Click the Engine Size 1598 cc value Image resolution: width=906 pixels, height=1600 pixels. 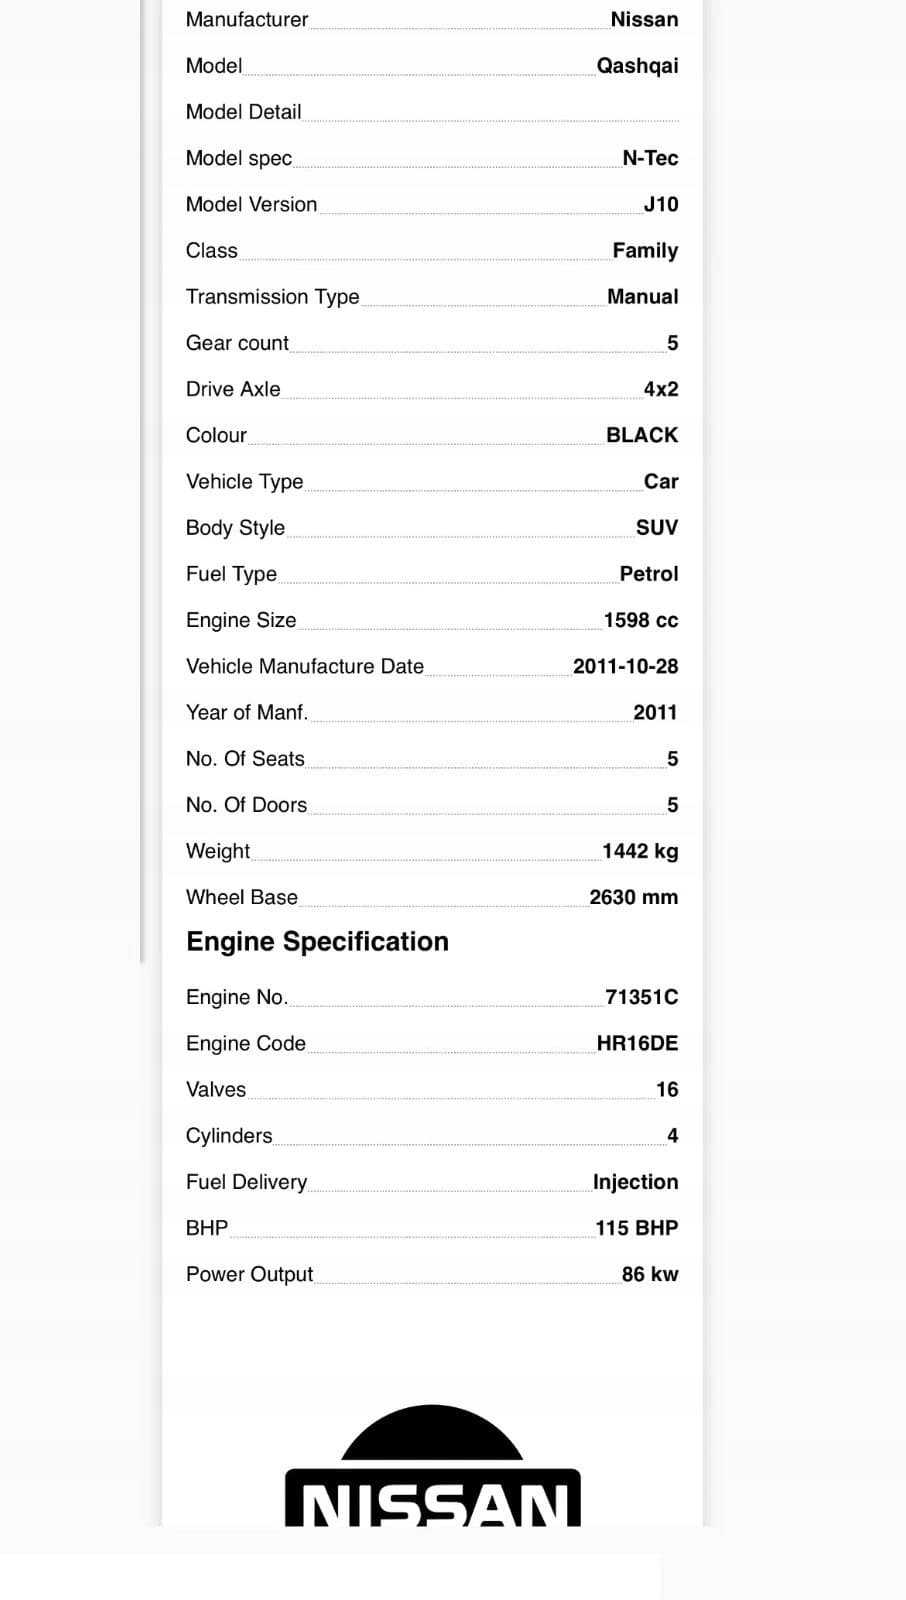click(x=641, y=620)
